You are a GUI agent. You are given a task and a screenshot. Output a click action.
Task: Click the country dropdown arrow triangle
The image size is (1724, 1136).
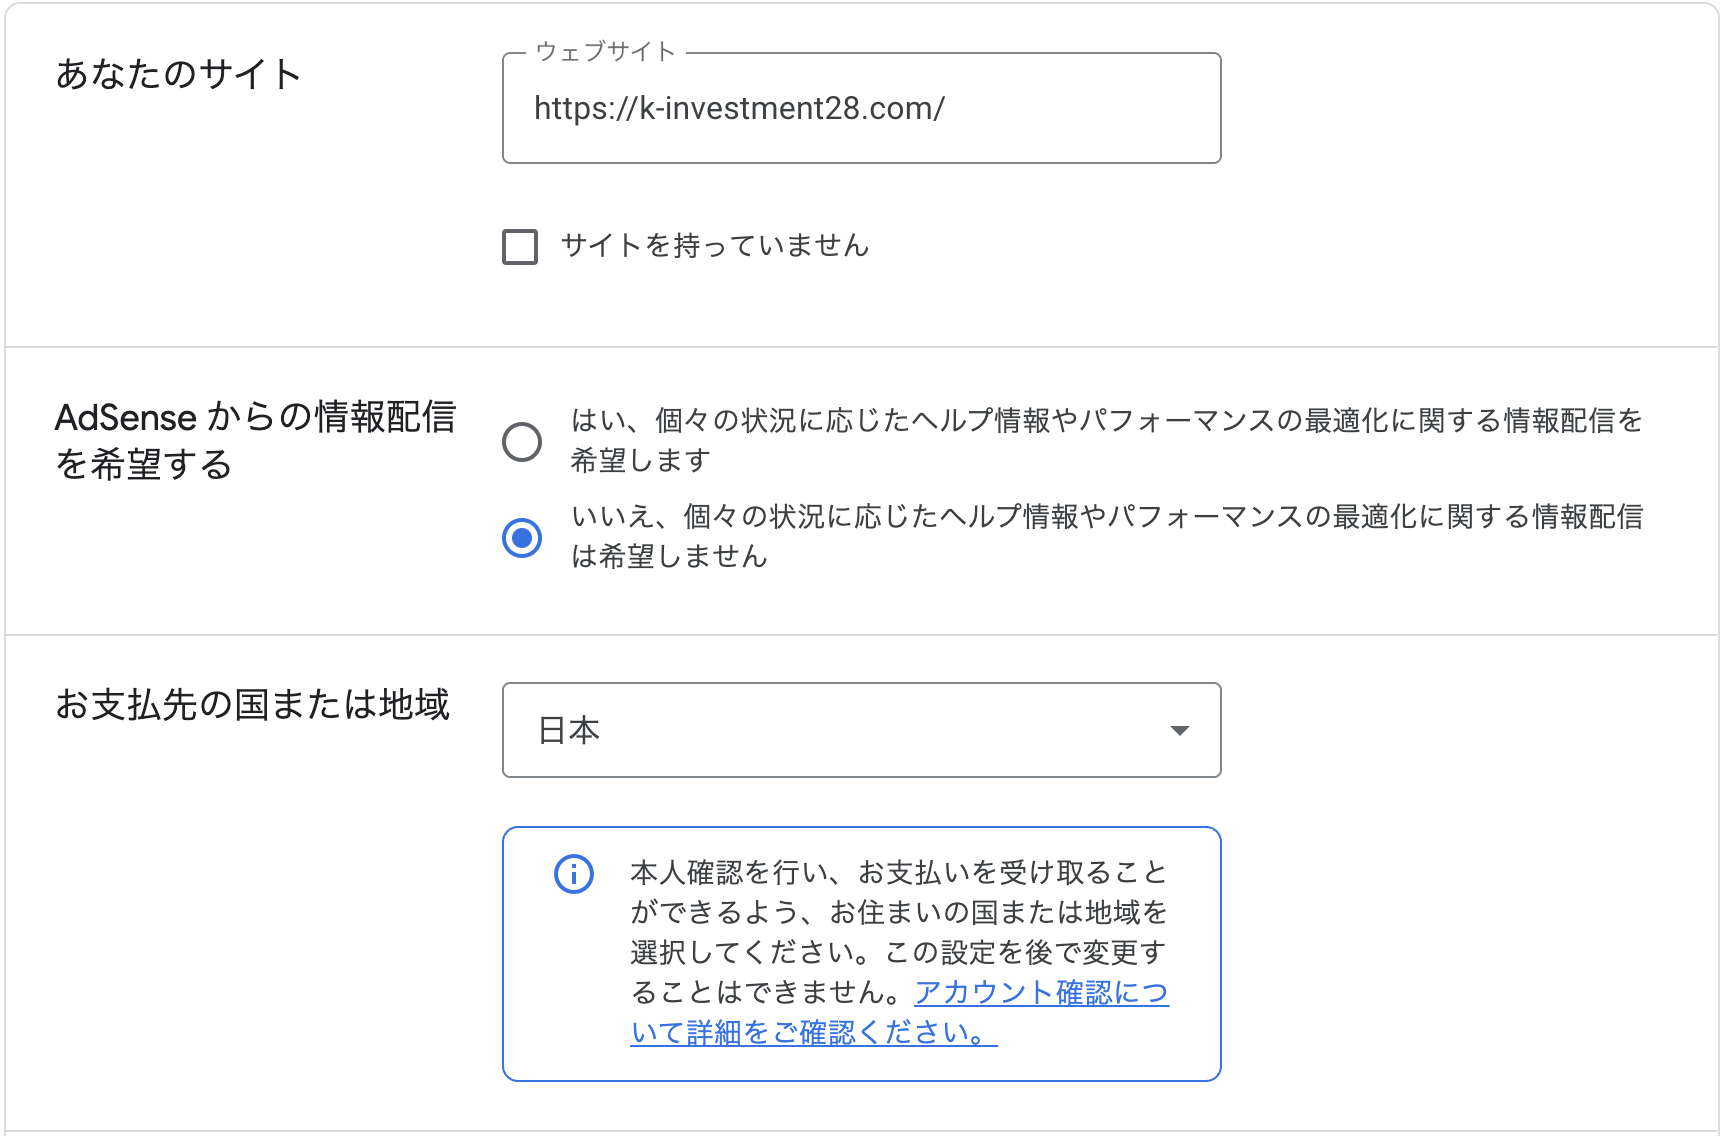[1180, 731]
